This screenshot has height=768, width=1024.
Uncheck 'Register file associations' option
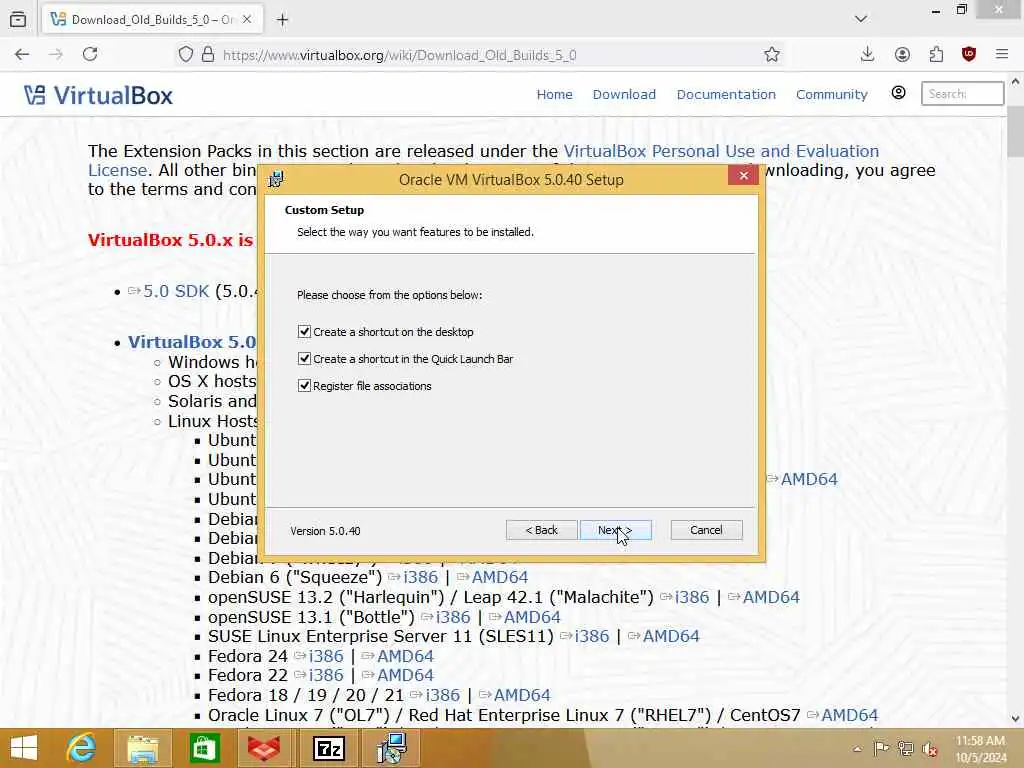pyautogui.click(x=304, y=386)
